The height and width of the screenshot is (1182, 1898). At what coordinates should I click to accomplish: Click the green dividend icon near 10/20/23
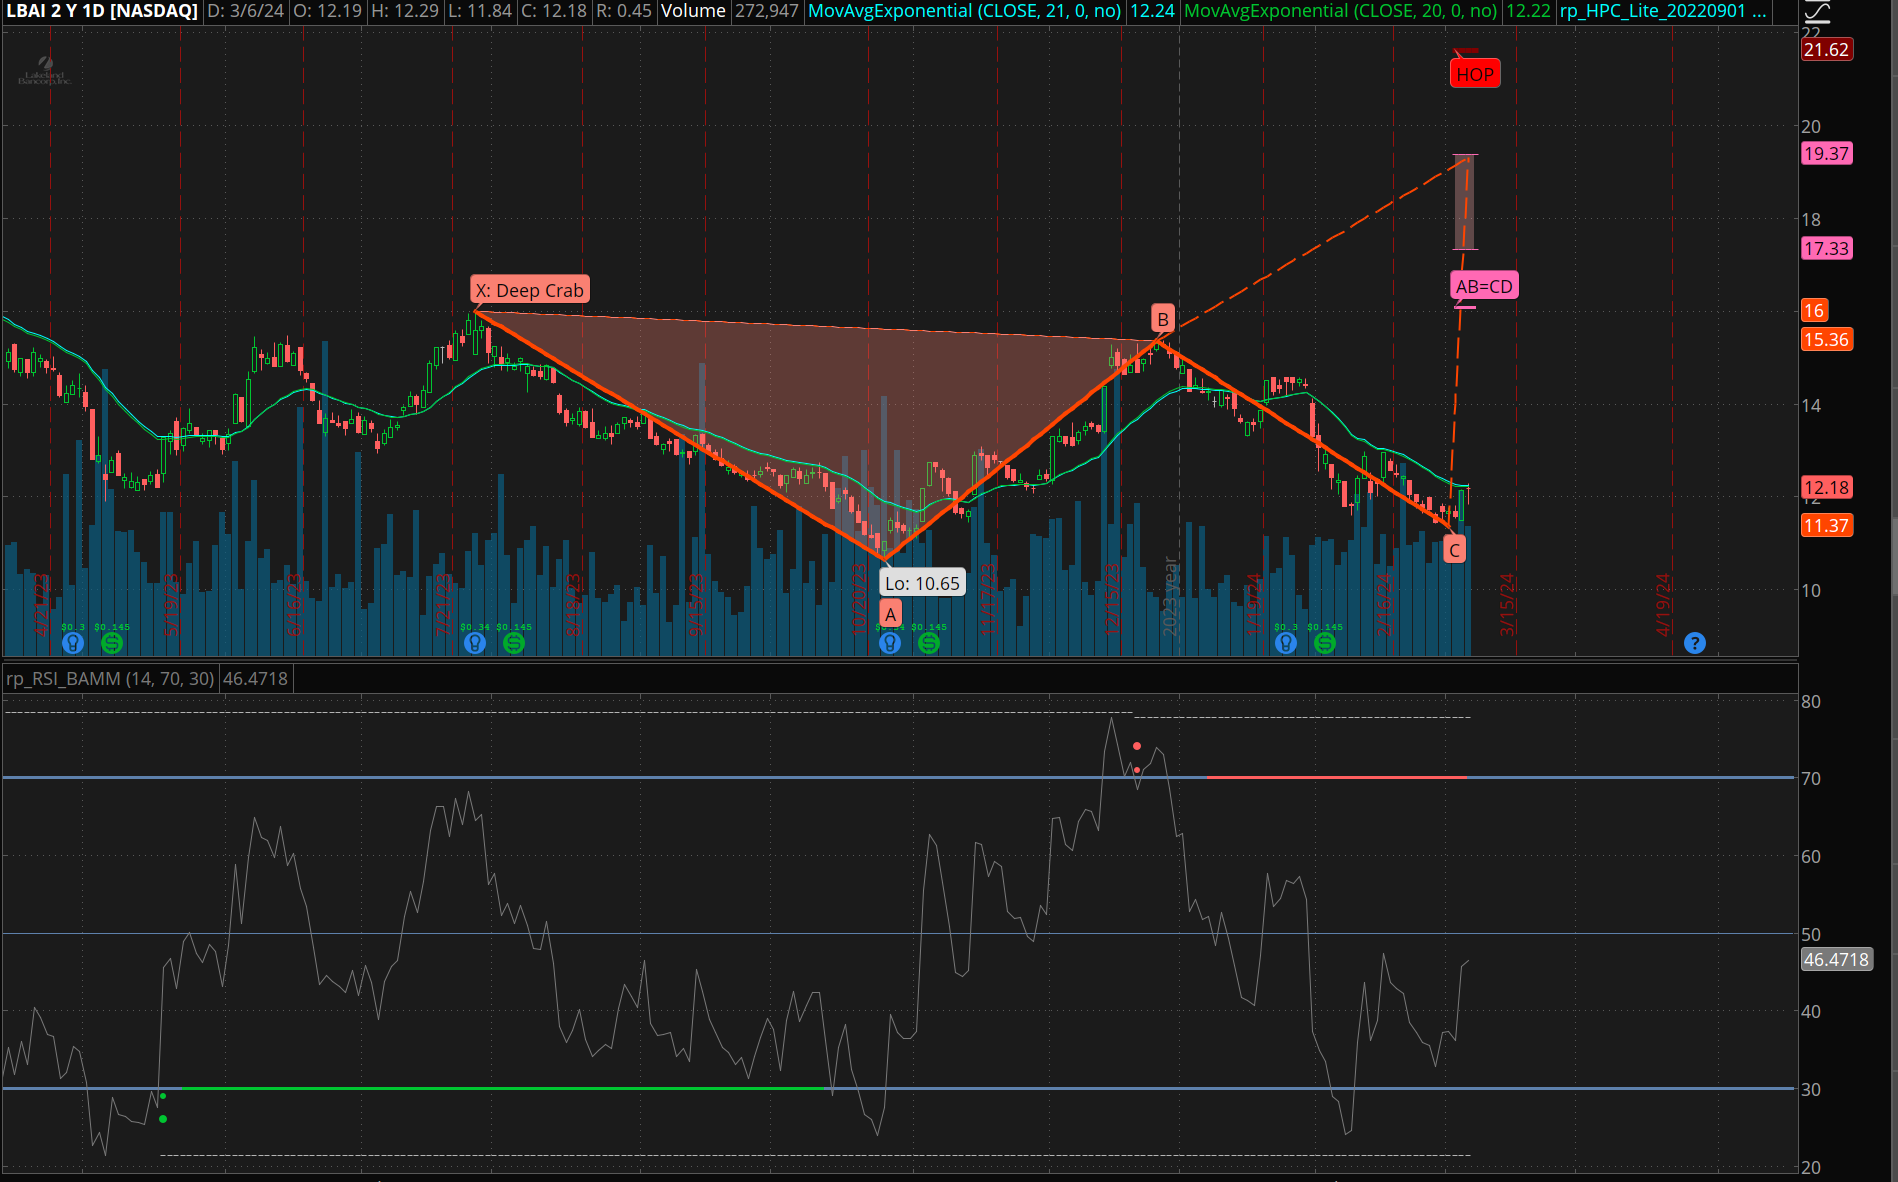[929, 643]
